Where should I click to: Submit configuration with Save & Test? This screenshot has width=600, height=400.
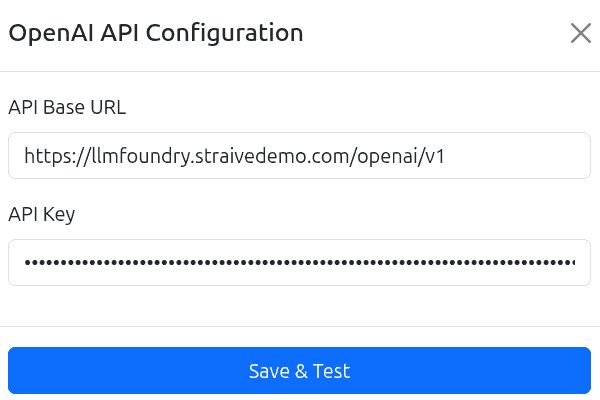coord(299,371)
